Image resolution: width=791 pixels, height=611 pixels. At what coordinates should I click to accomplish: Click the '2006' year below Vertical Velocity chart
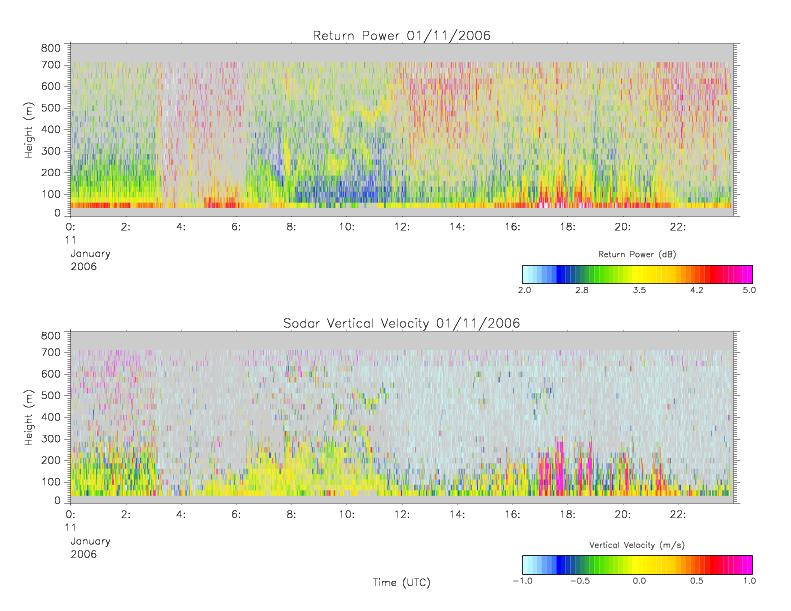pyautogui.click(x=84, y=554)
